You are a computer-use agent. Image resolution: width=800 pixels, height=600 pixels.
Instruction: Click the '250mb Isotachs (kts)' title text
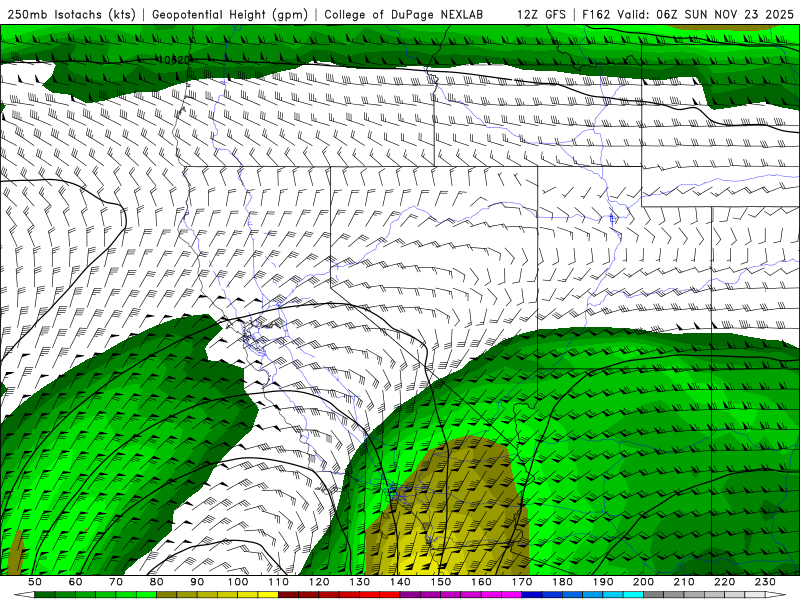click(72, 14)
